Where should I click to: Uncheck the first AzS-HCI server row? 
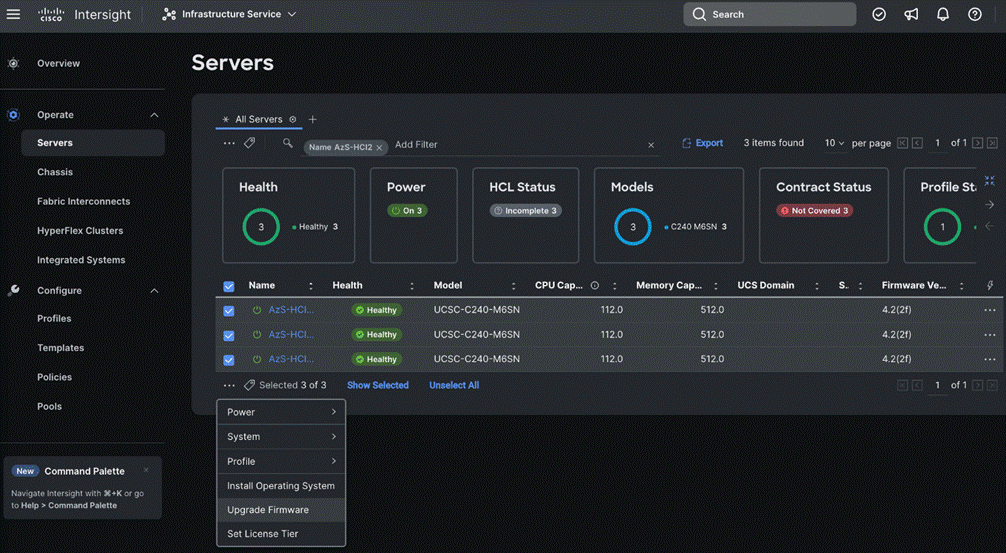point(228,311)
